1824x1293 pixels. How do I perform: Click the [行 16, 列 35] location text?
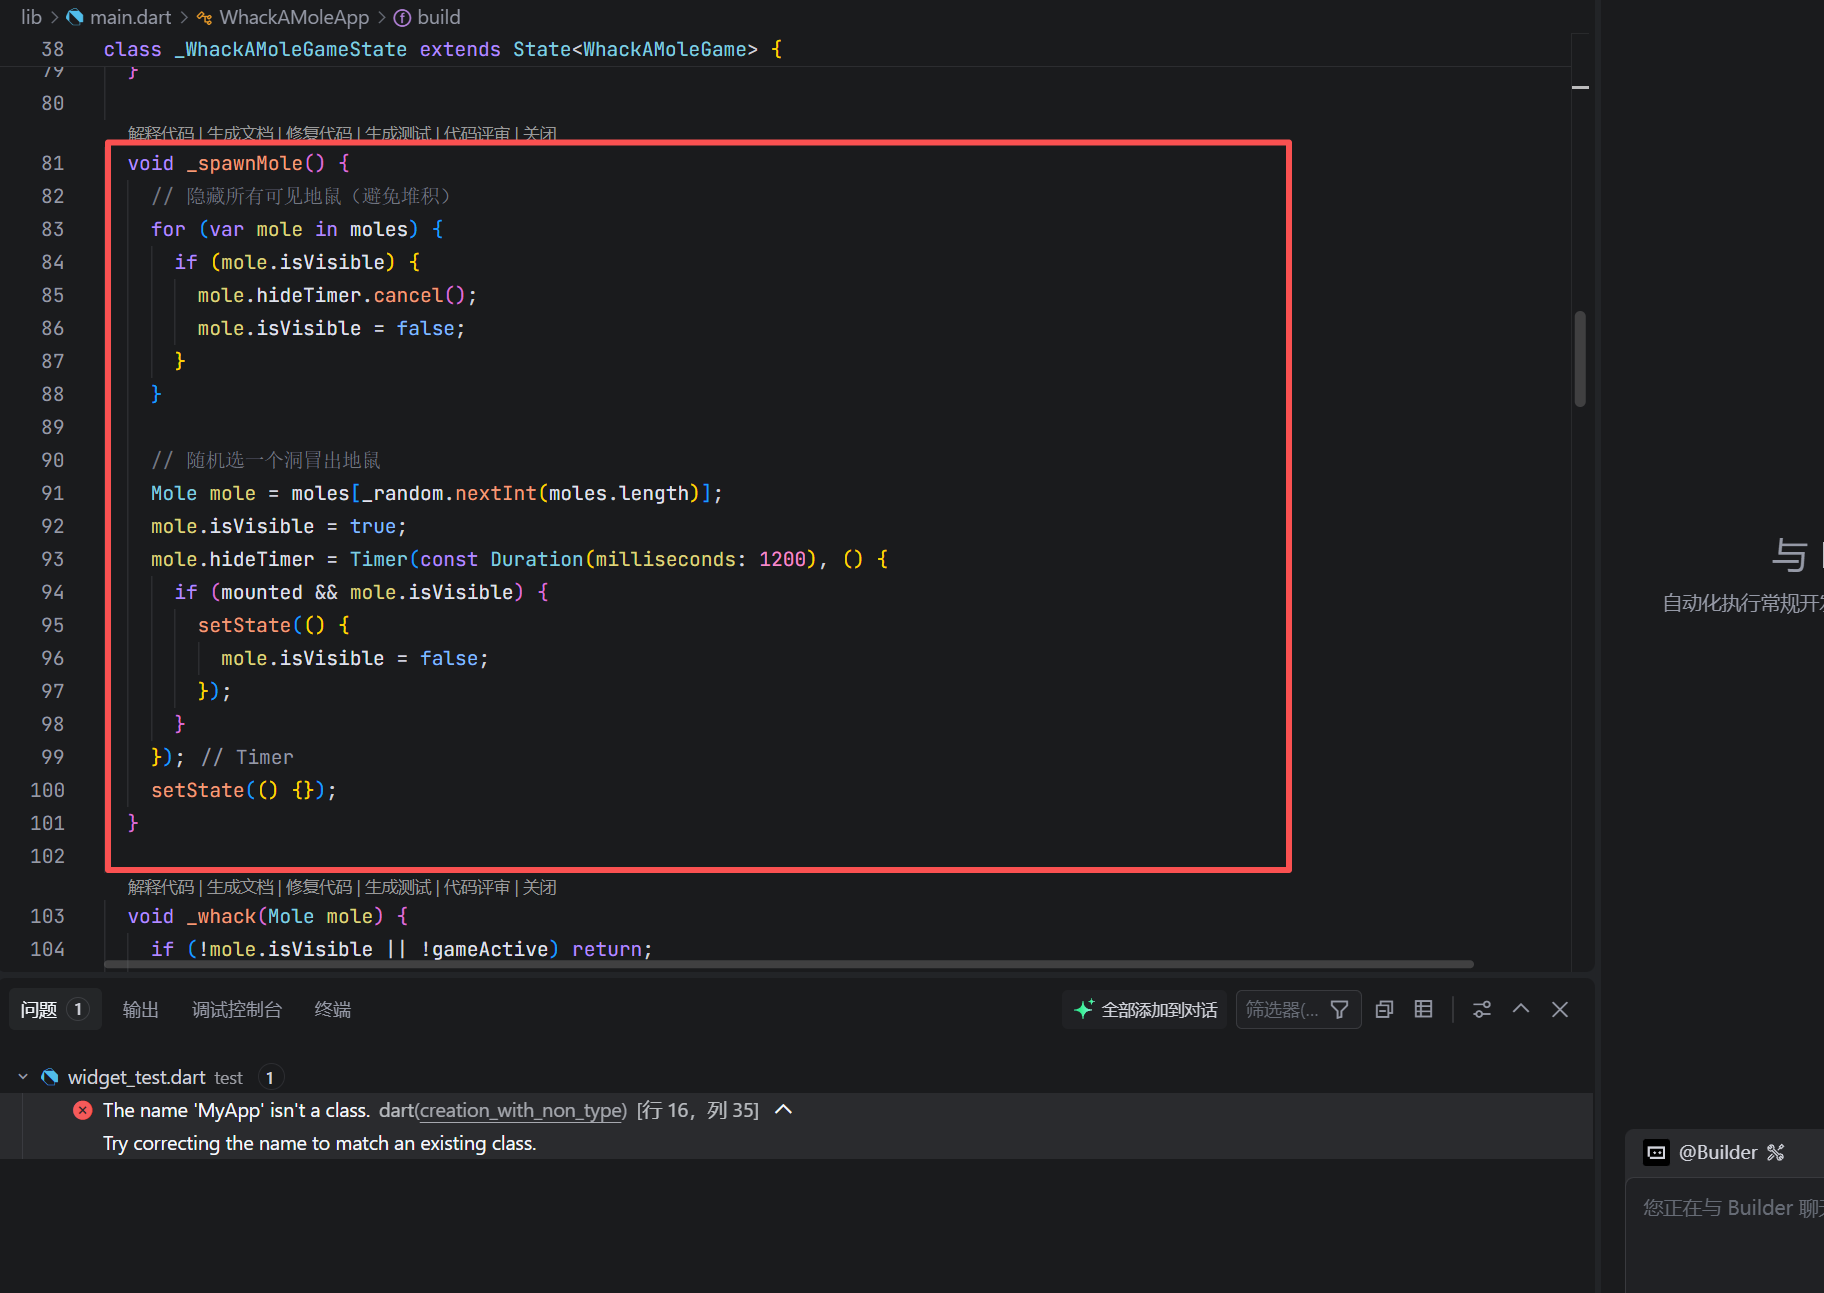(x=698, y=1110)
